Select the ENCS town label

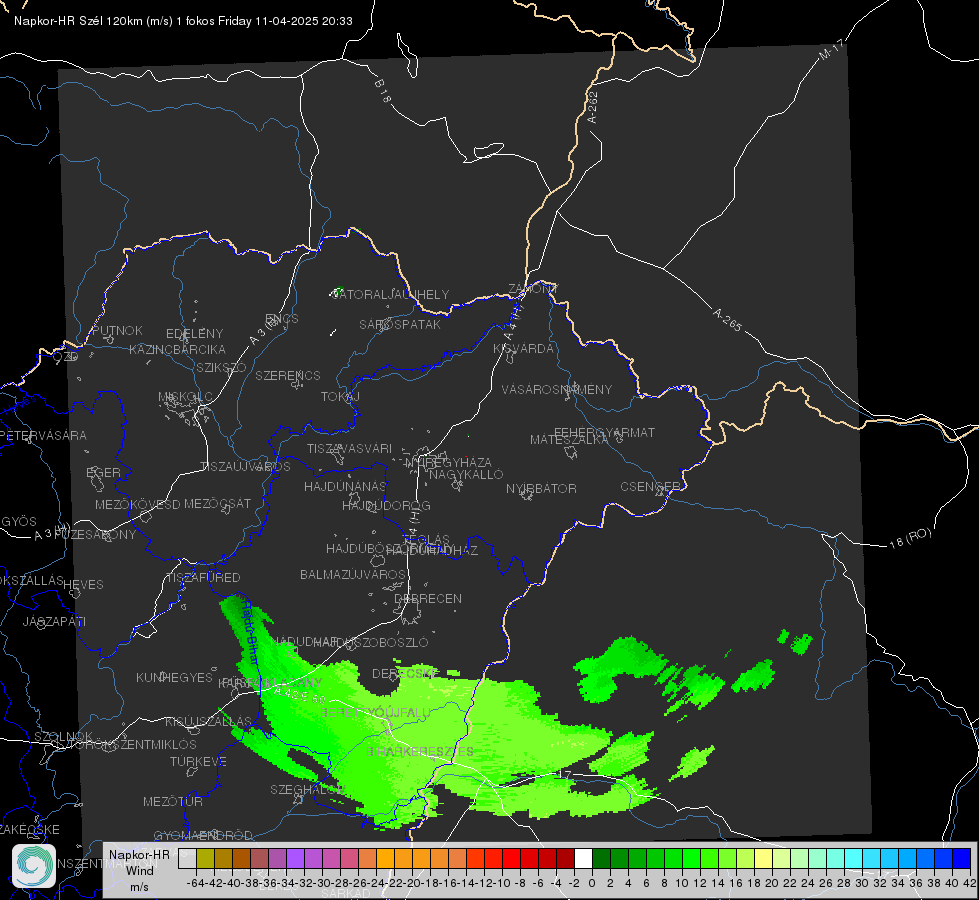(x=282, y=319)
